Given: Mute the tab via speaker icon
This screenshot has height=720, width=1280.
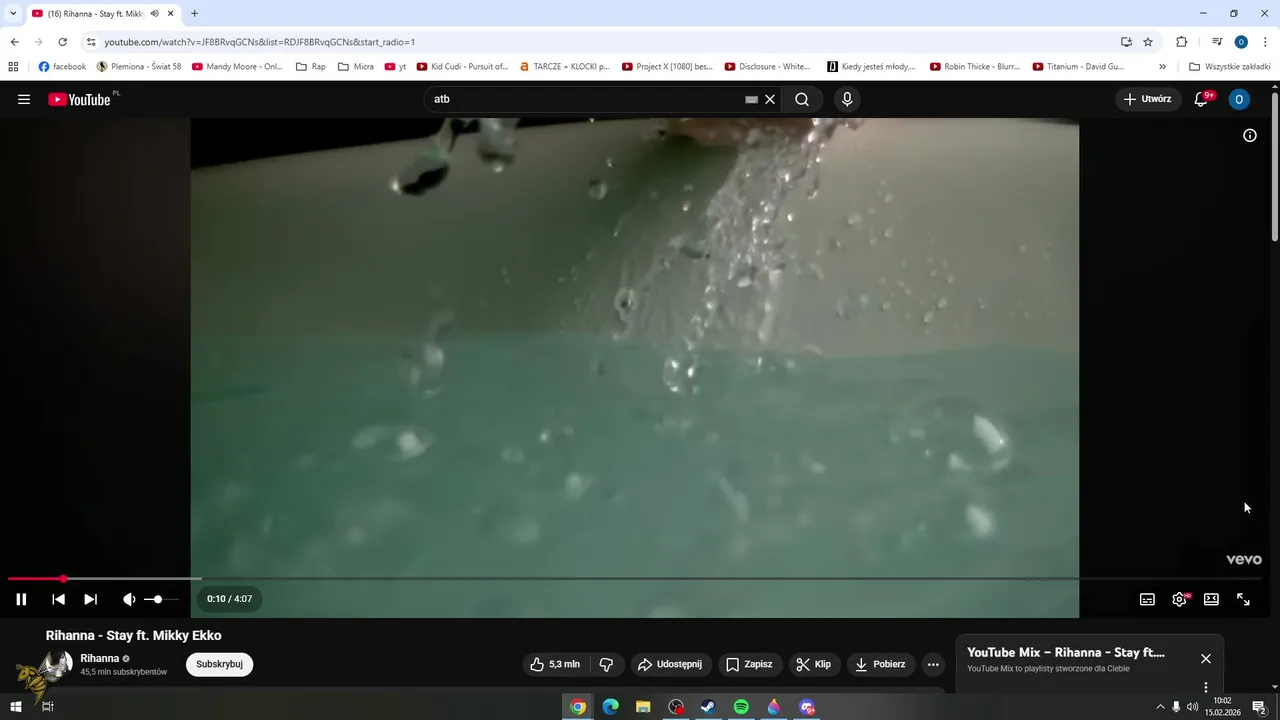Looking at the screenshot, I should [x=155, y=13].
